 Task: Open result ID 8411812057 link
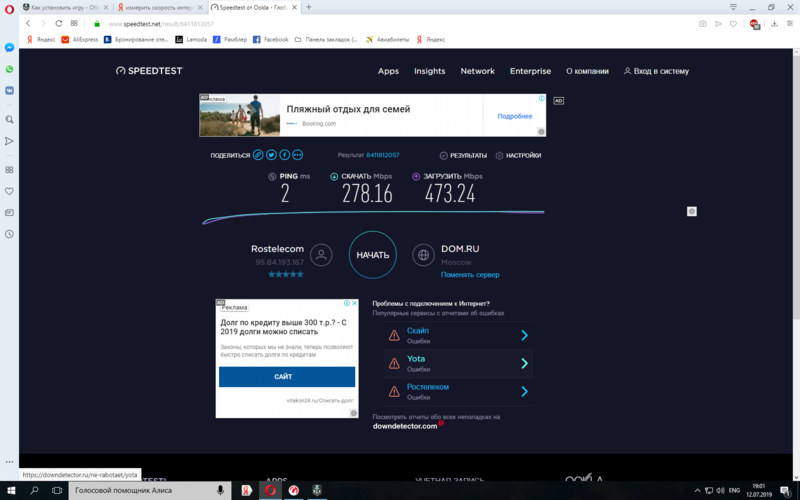pyautogui.click(x=383, y=155)
